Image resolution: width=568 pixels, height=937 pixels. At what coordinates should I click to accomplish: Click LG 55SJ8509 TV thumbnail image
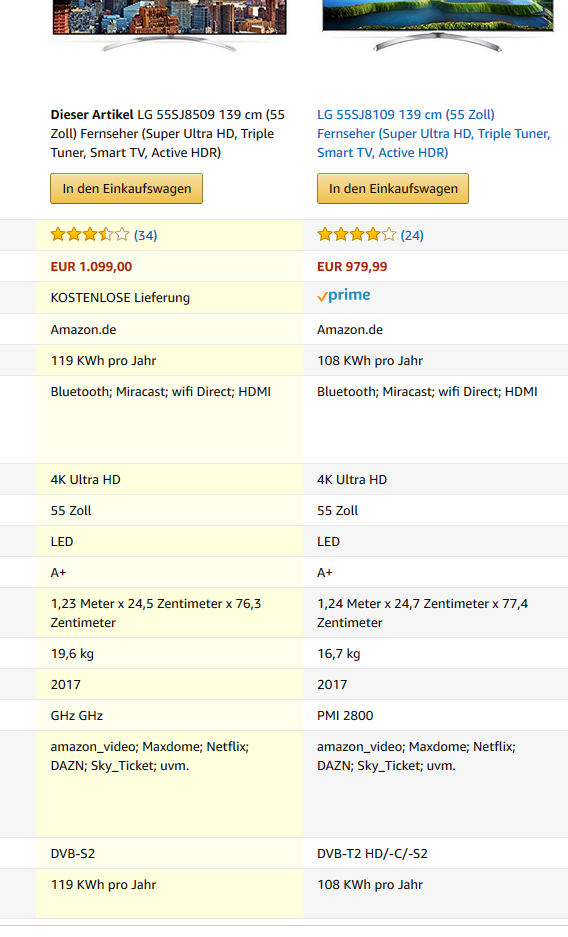(x=170, y=26)
